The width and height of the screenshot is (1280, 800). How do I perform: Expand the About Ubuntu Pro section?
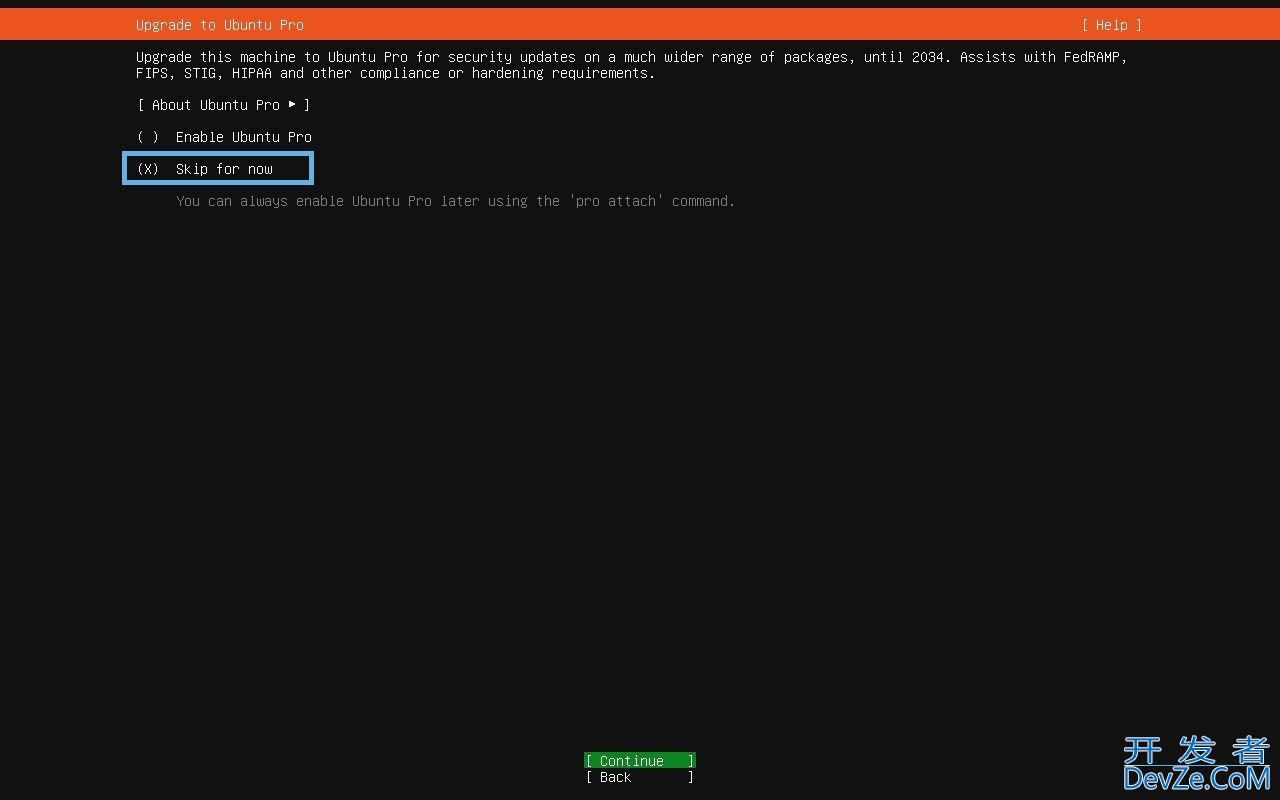(224, 105)
